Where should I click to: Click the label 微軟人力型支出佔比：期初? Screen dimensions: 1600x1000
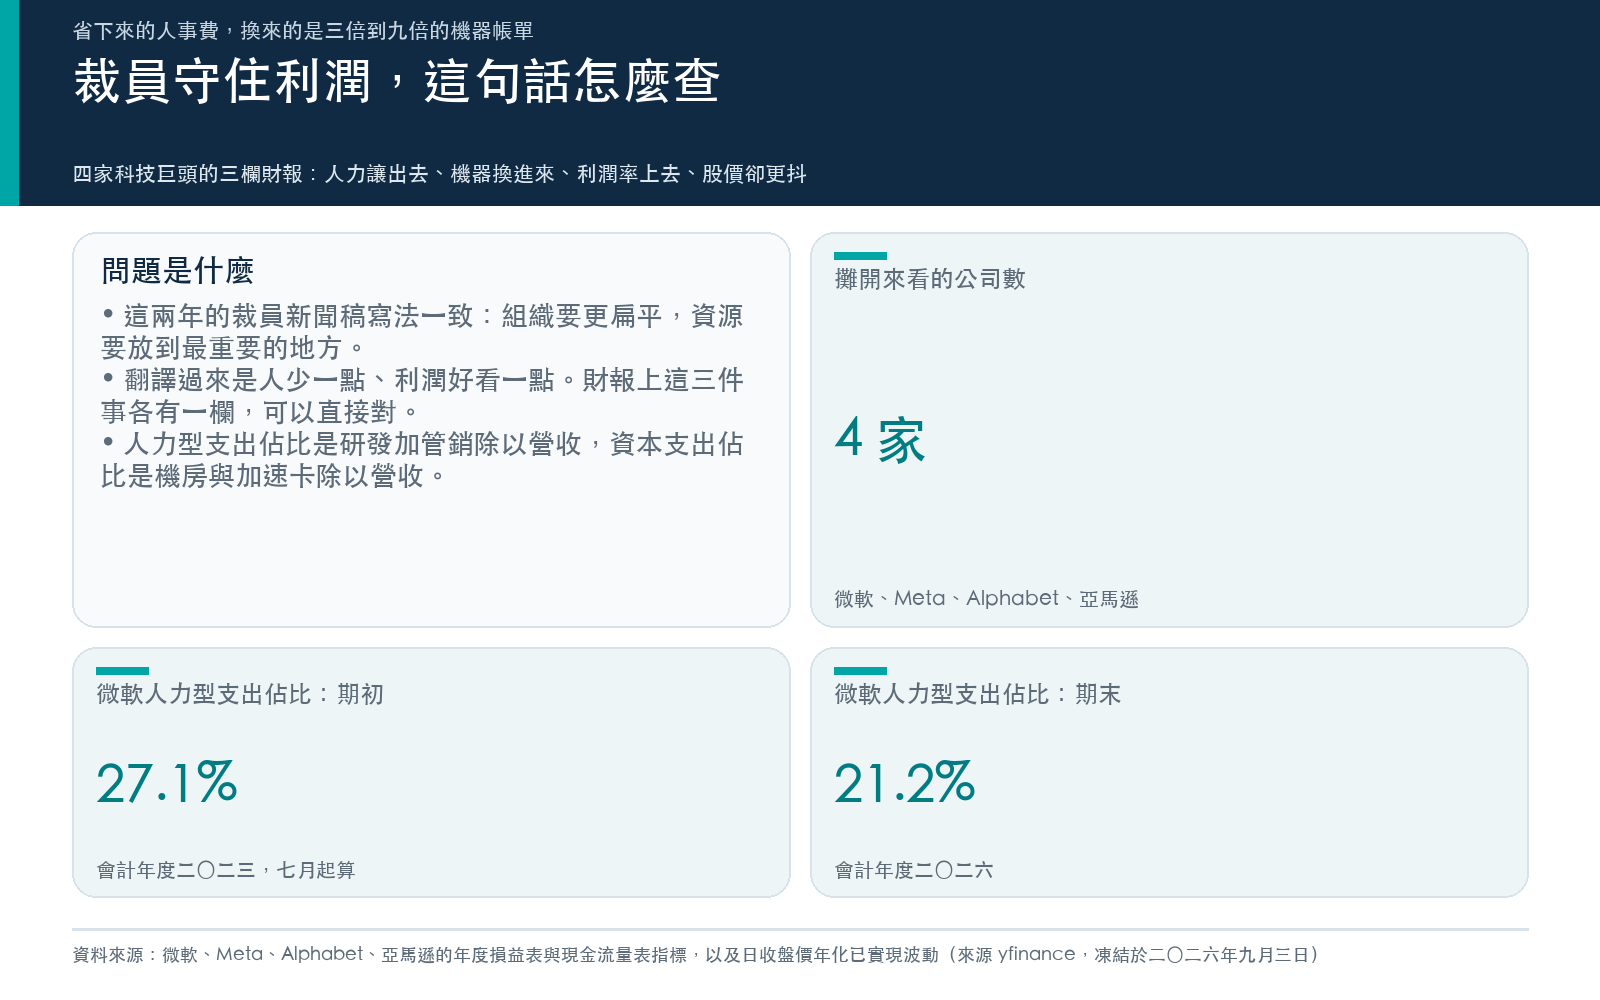click(x=240, y=694)
